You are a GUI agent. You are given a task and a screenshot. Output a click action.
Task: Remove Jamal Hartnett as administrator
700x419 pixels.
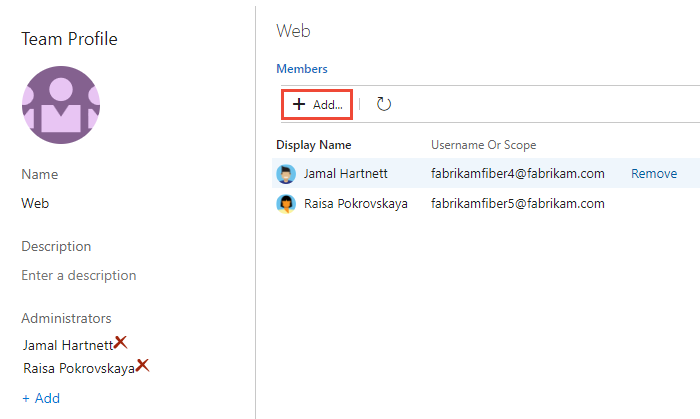coord(121,342)
